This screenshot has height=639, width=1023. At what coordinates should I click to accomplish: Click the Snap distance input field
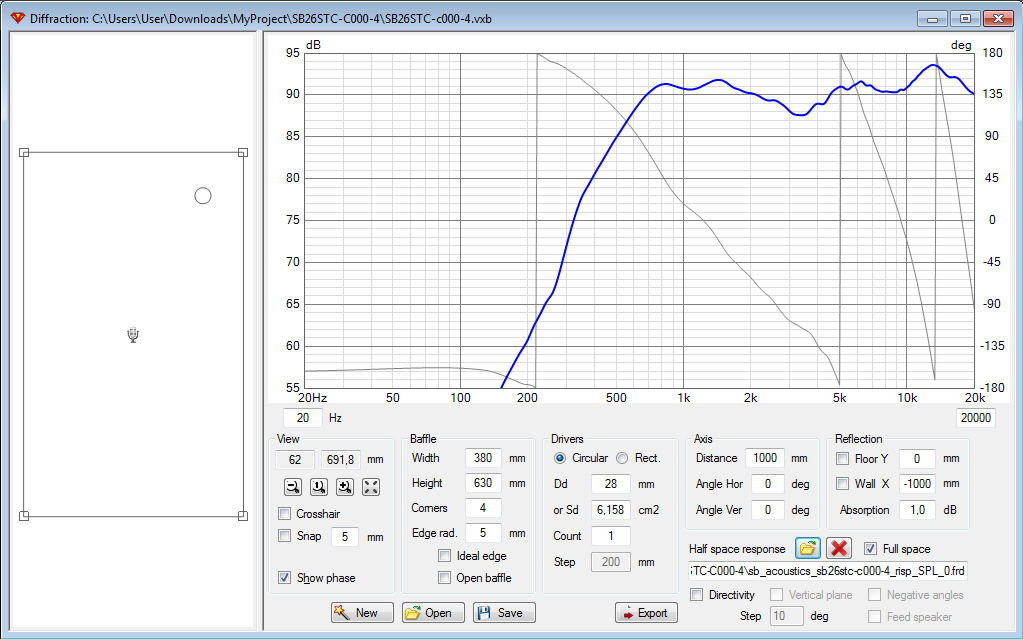point(344,537)
